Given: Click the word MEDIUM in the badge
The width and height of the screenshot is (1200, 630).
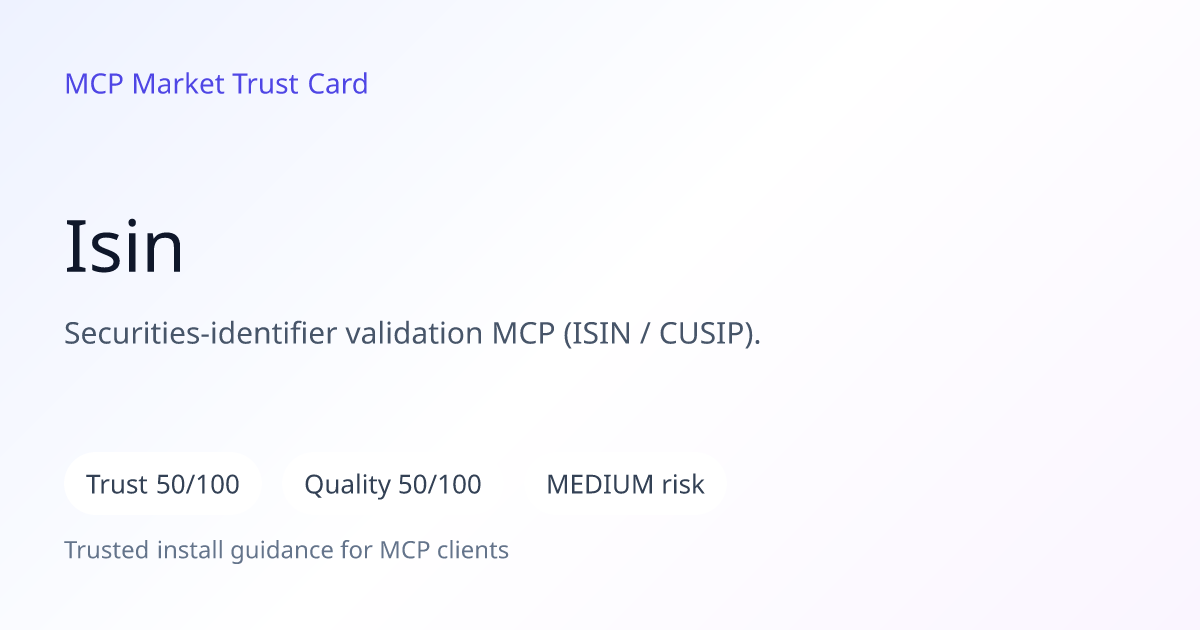Looking at the screenshot, I should coord(600,485).
